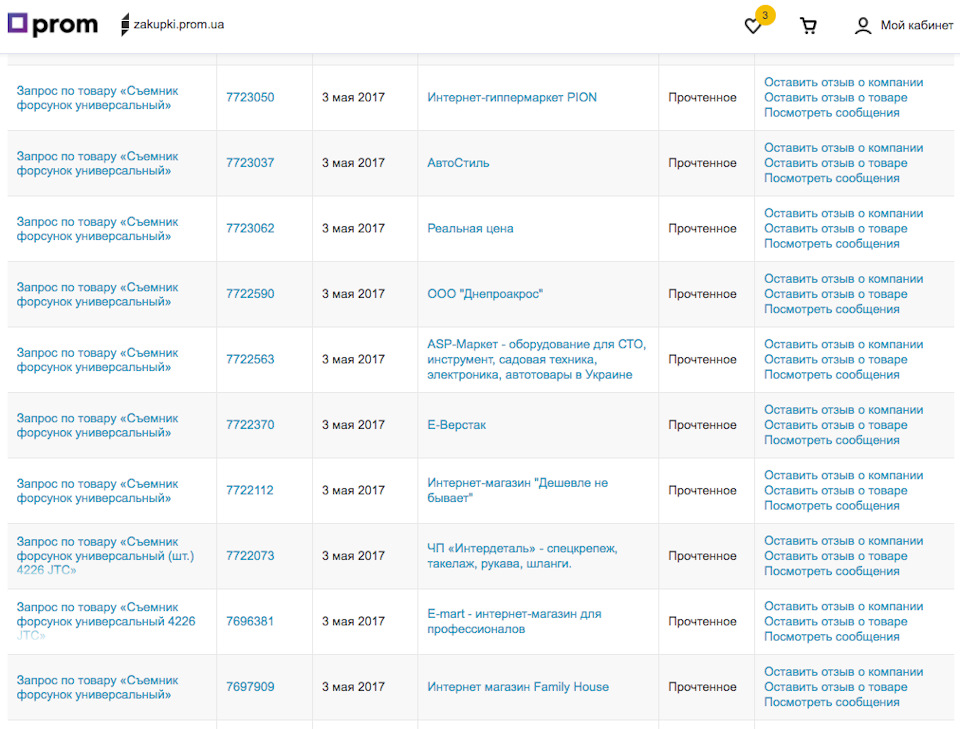Open Интернет магазин Family House link
Viewport: 960px width, 729px height.
click(x=518, y=687)
